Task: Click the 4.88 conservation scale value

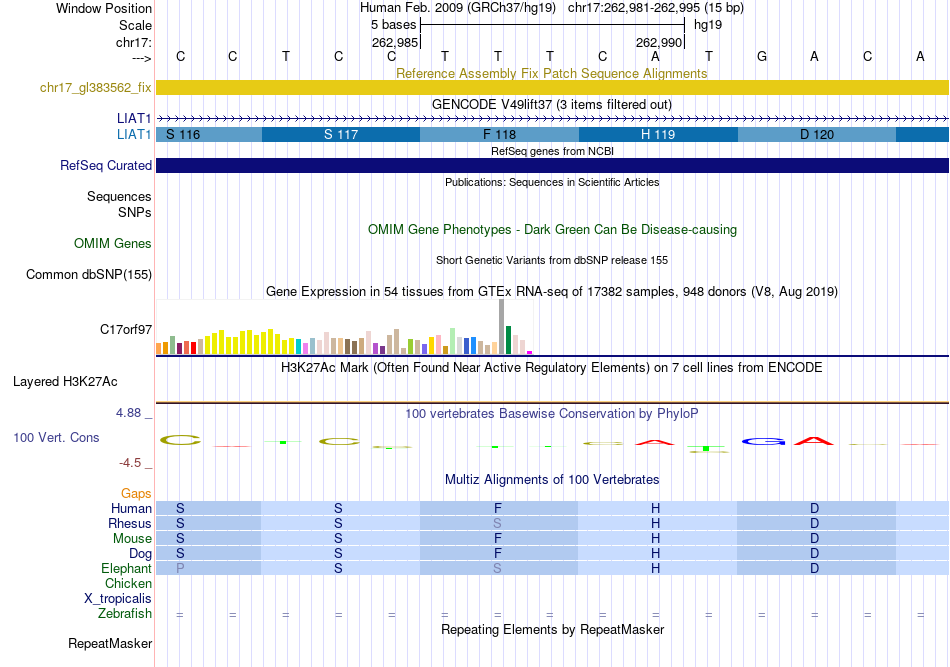Action: tap(128, 413)
